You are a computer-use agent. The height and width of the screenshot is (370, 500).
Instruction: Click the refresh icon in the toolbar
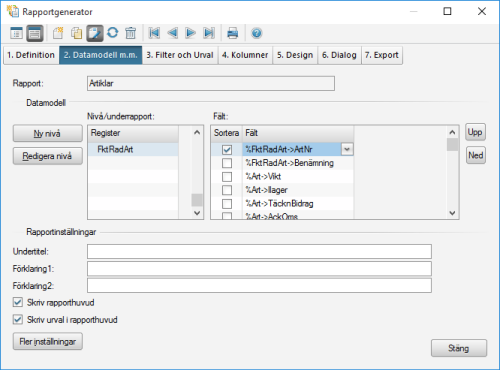coord(113,33)
